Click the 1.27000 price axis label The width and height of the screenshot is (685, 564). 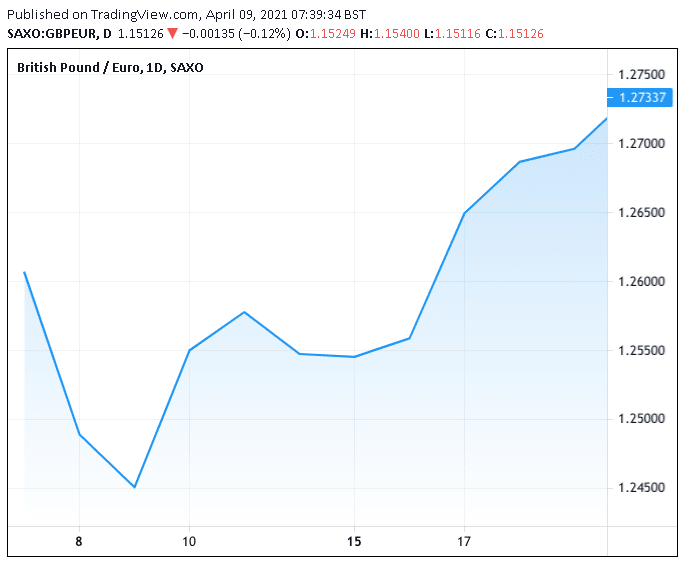[642, 144]
